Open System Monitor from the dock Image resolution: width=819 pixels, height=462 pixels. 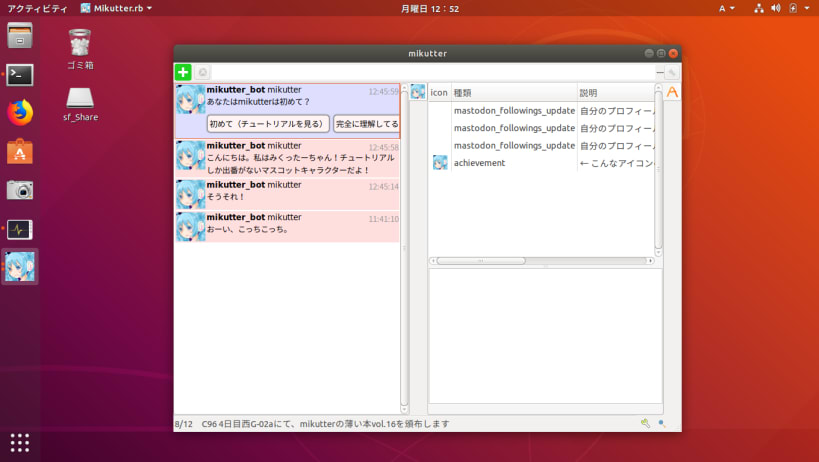pyautogui.click(x=20, y=229)
